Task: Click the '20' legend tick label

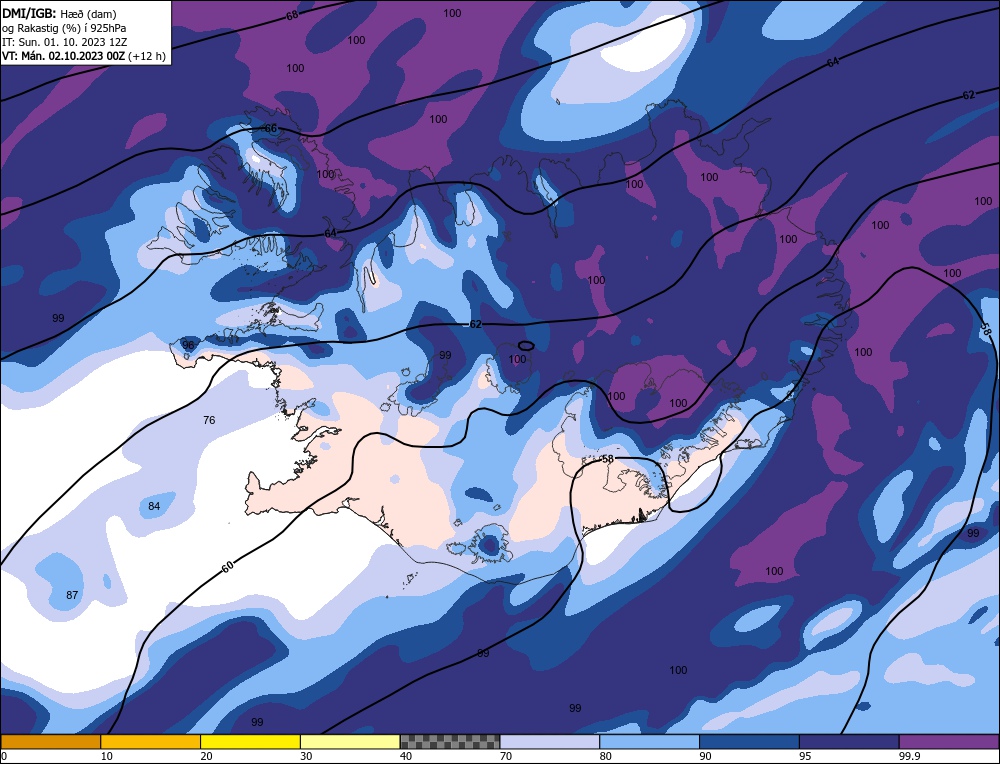Action: point(206,756)
